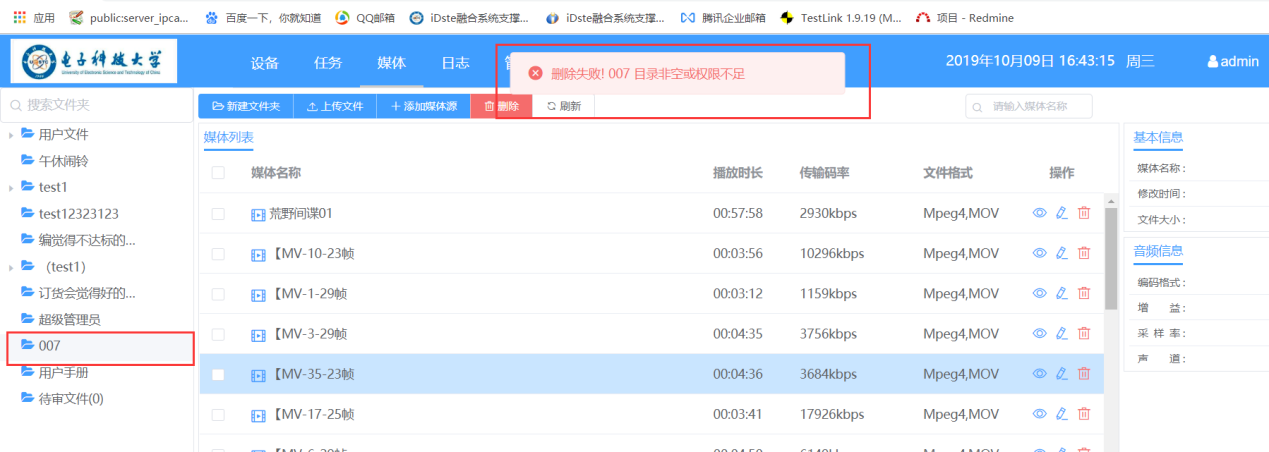Screen dimensions: 1269x452
Task: Expand the test1 folder node
Action: (x=11, y=187)
